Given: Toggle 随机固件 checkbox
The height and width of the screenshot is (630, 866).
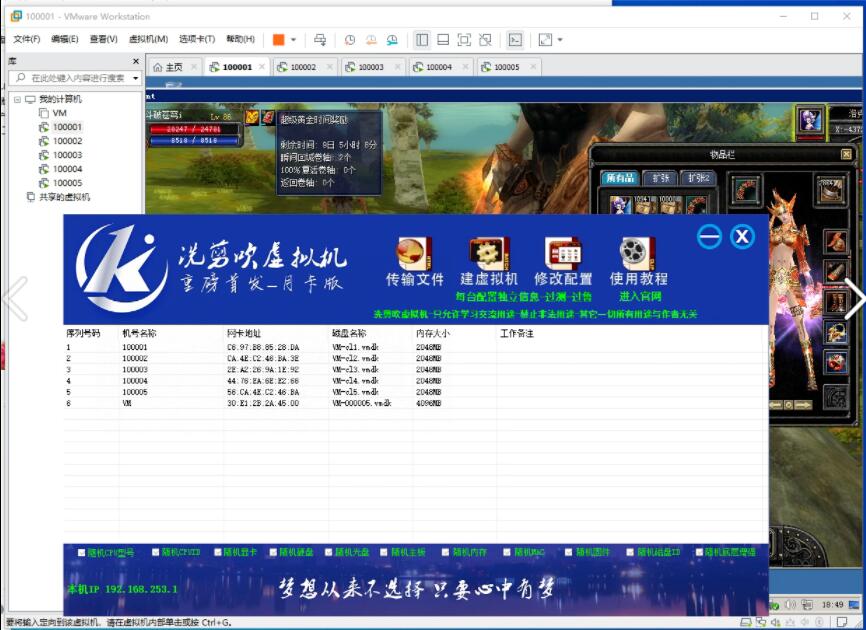Looking at the screenshot, I should [x=569, y=552].
